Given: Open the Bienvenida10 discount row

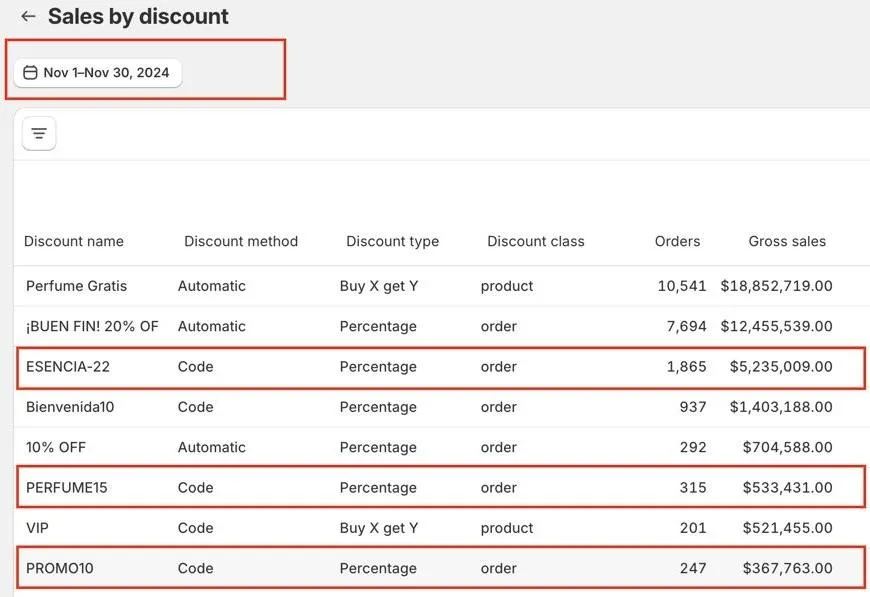Looking at the screenshot, I should [x=70, y=407].
